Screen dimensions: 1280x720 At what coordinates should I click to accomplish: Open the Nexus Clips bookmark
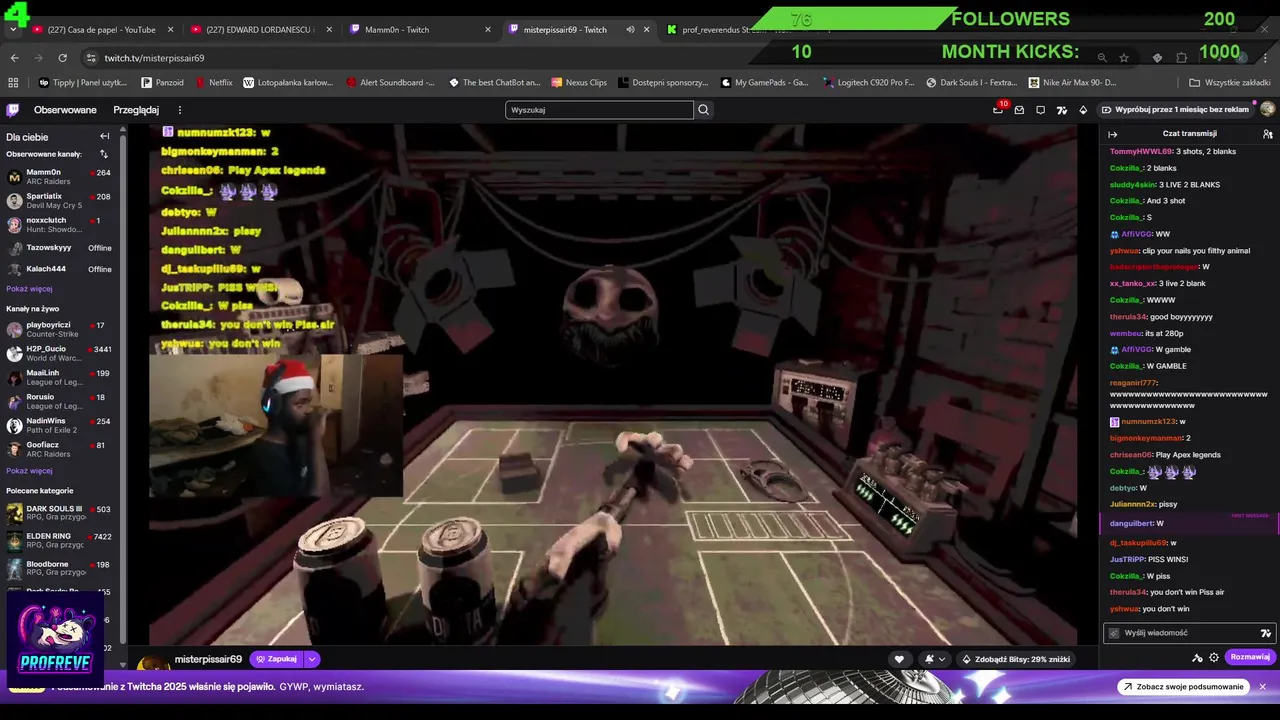(x=579, y=83)
